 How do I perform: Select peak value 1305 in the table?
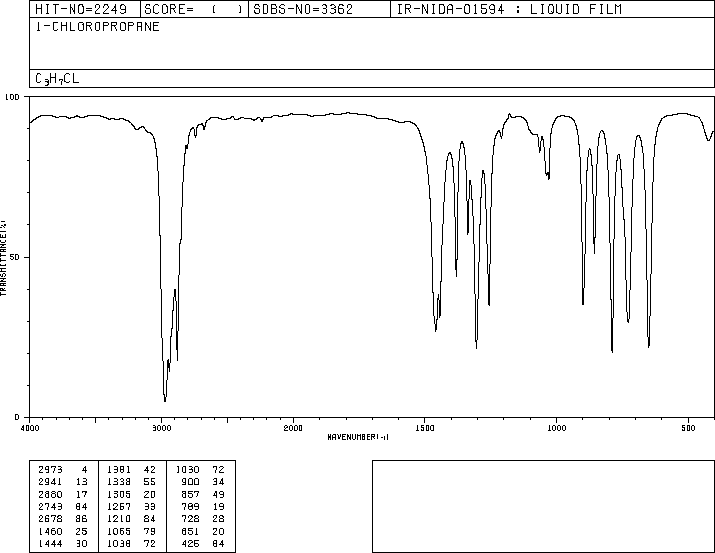point(119,494)
